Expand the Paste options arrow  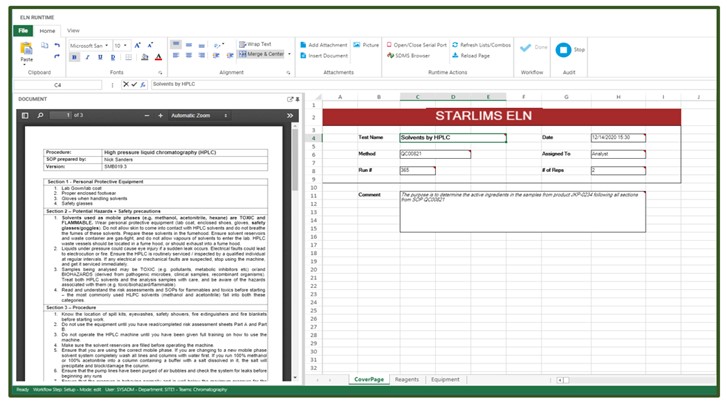(24, 64)
